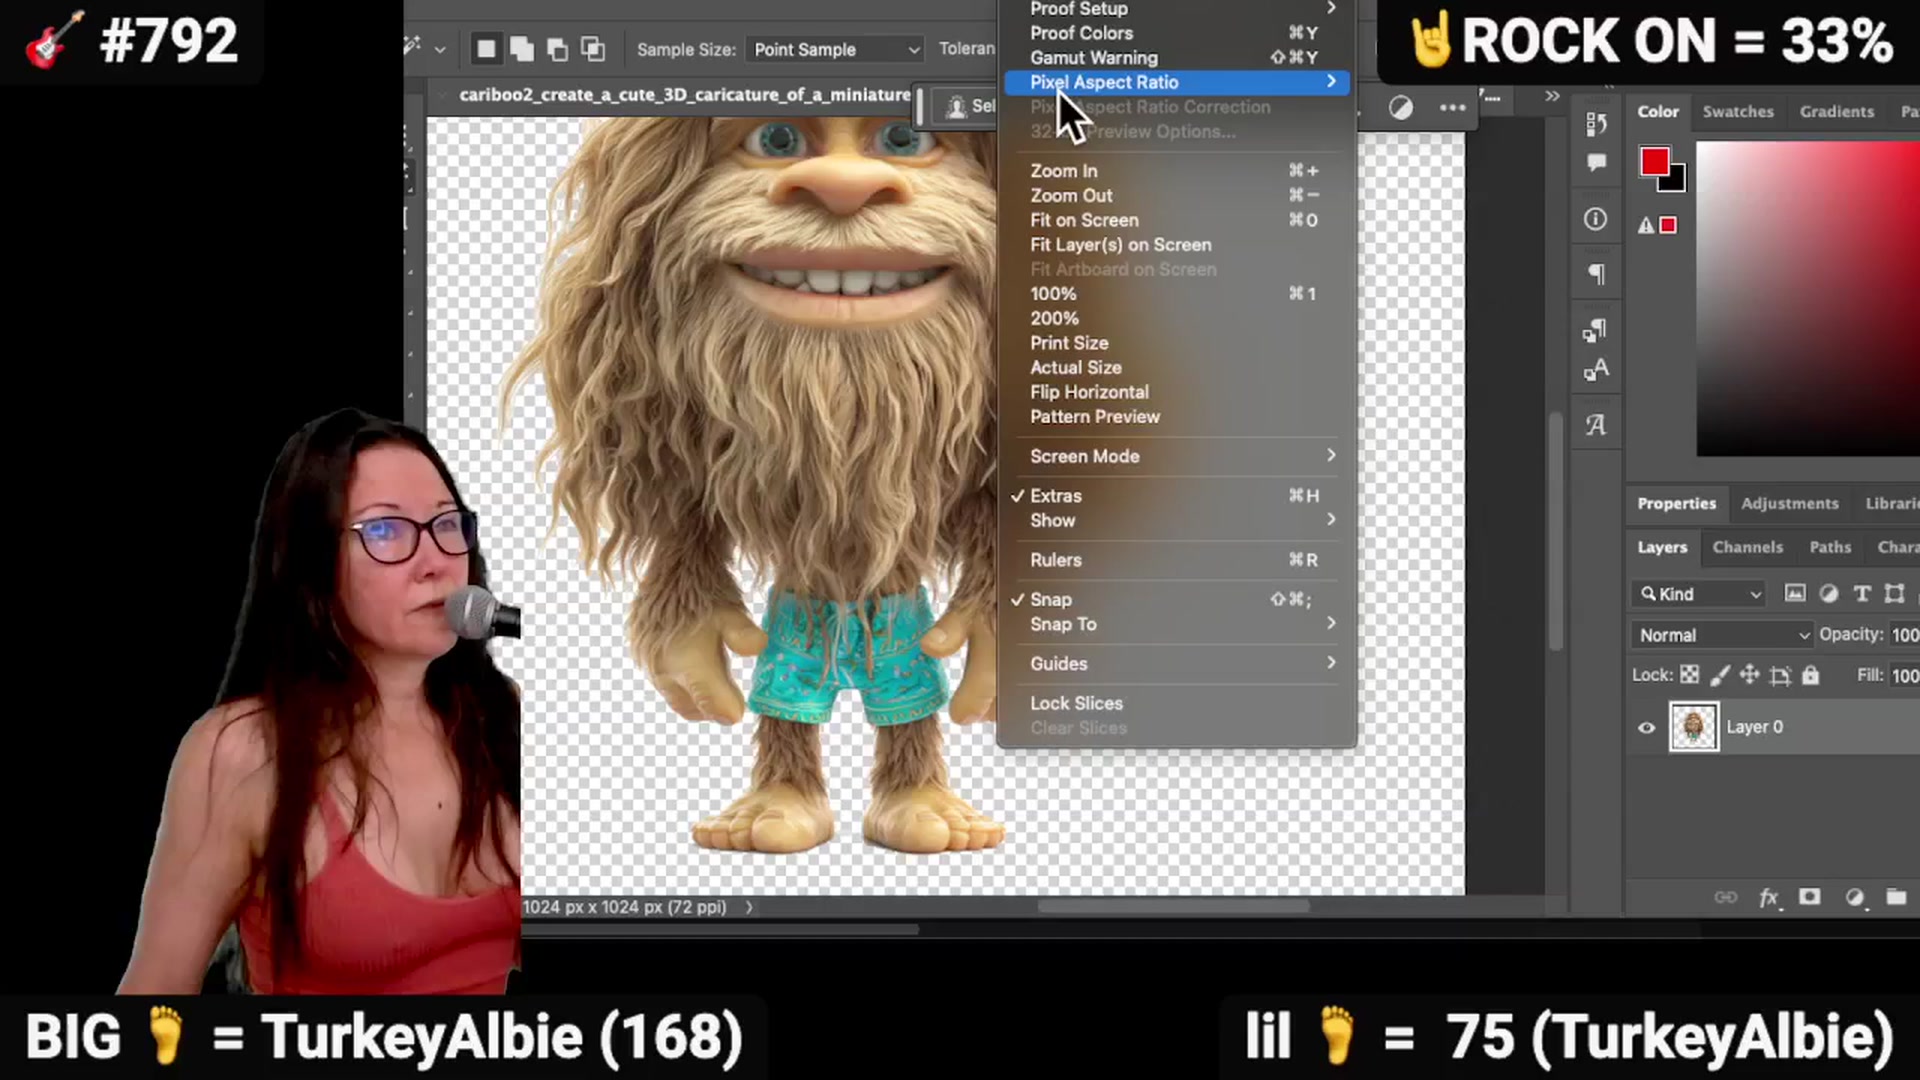1920x1080 pixels.
Task: Create a new group folder icon
Action: (1896, 897)
